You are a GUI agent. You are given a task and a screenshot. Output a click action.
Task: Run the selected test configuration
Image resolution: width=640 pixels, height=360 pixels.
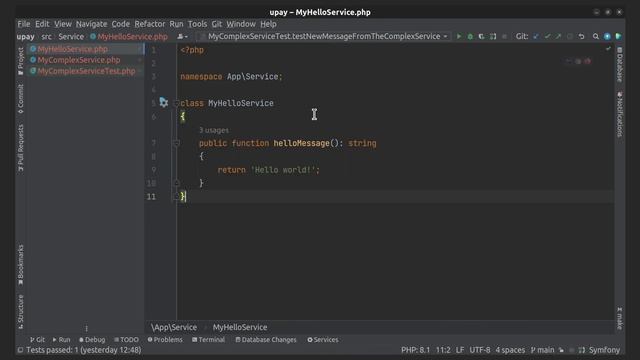(459, 36)
